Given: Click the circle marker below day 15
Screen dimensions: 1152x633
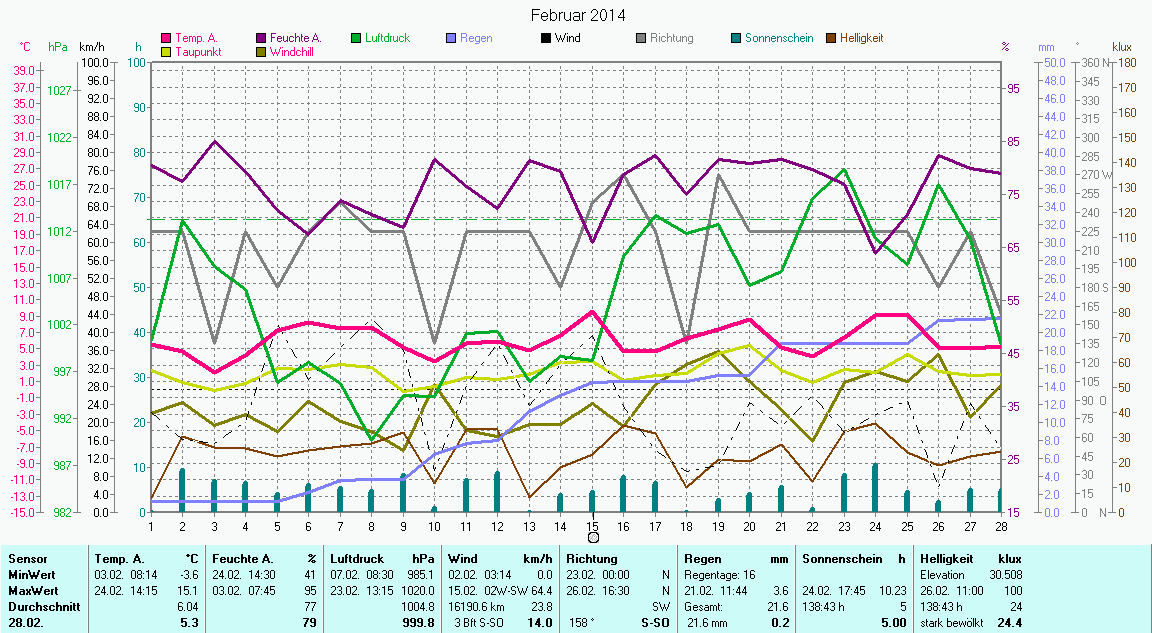Looking at the screenshot, I should [593, 538].
